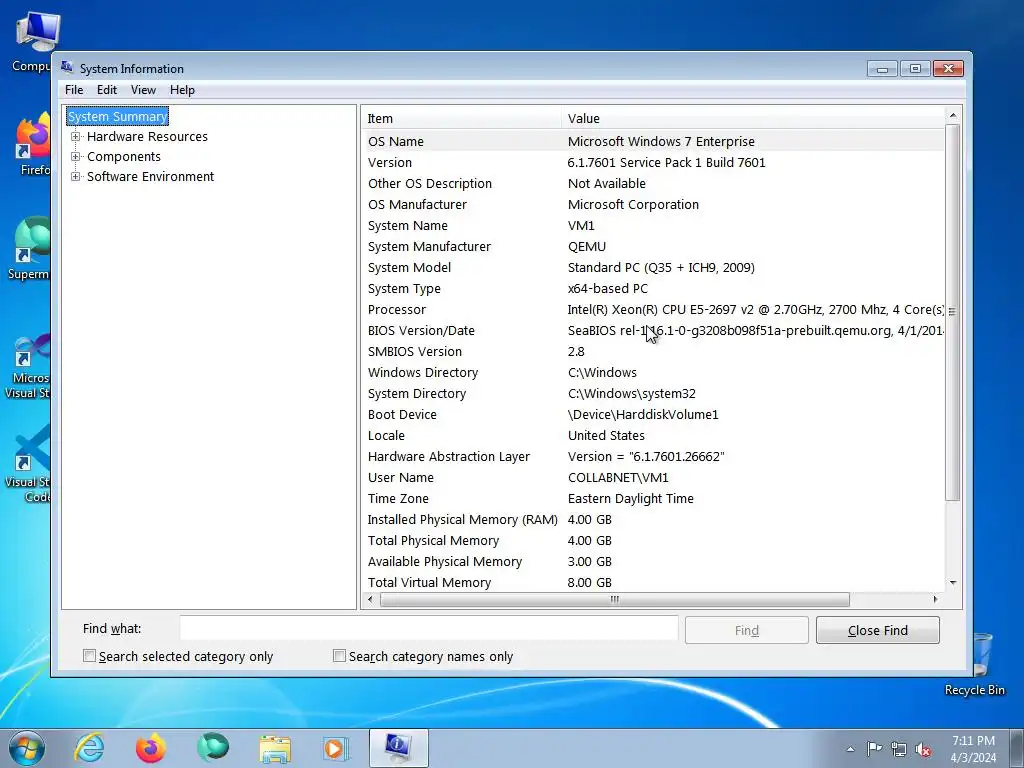Maximize the System Information window
The width and height of the screenshot is (1024, 768).
pyautogui.click(x=915, y=68)
